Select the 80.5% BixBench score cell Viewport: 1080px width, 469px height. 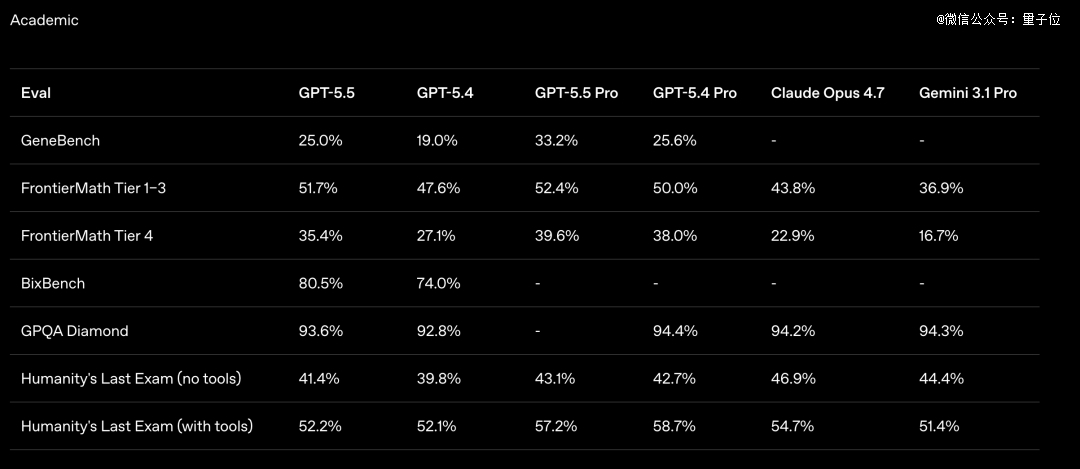(320, 283)
